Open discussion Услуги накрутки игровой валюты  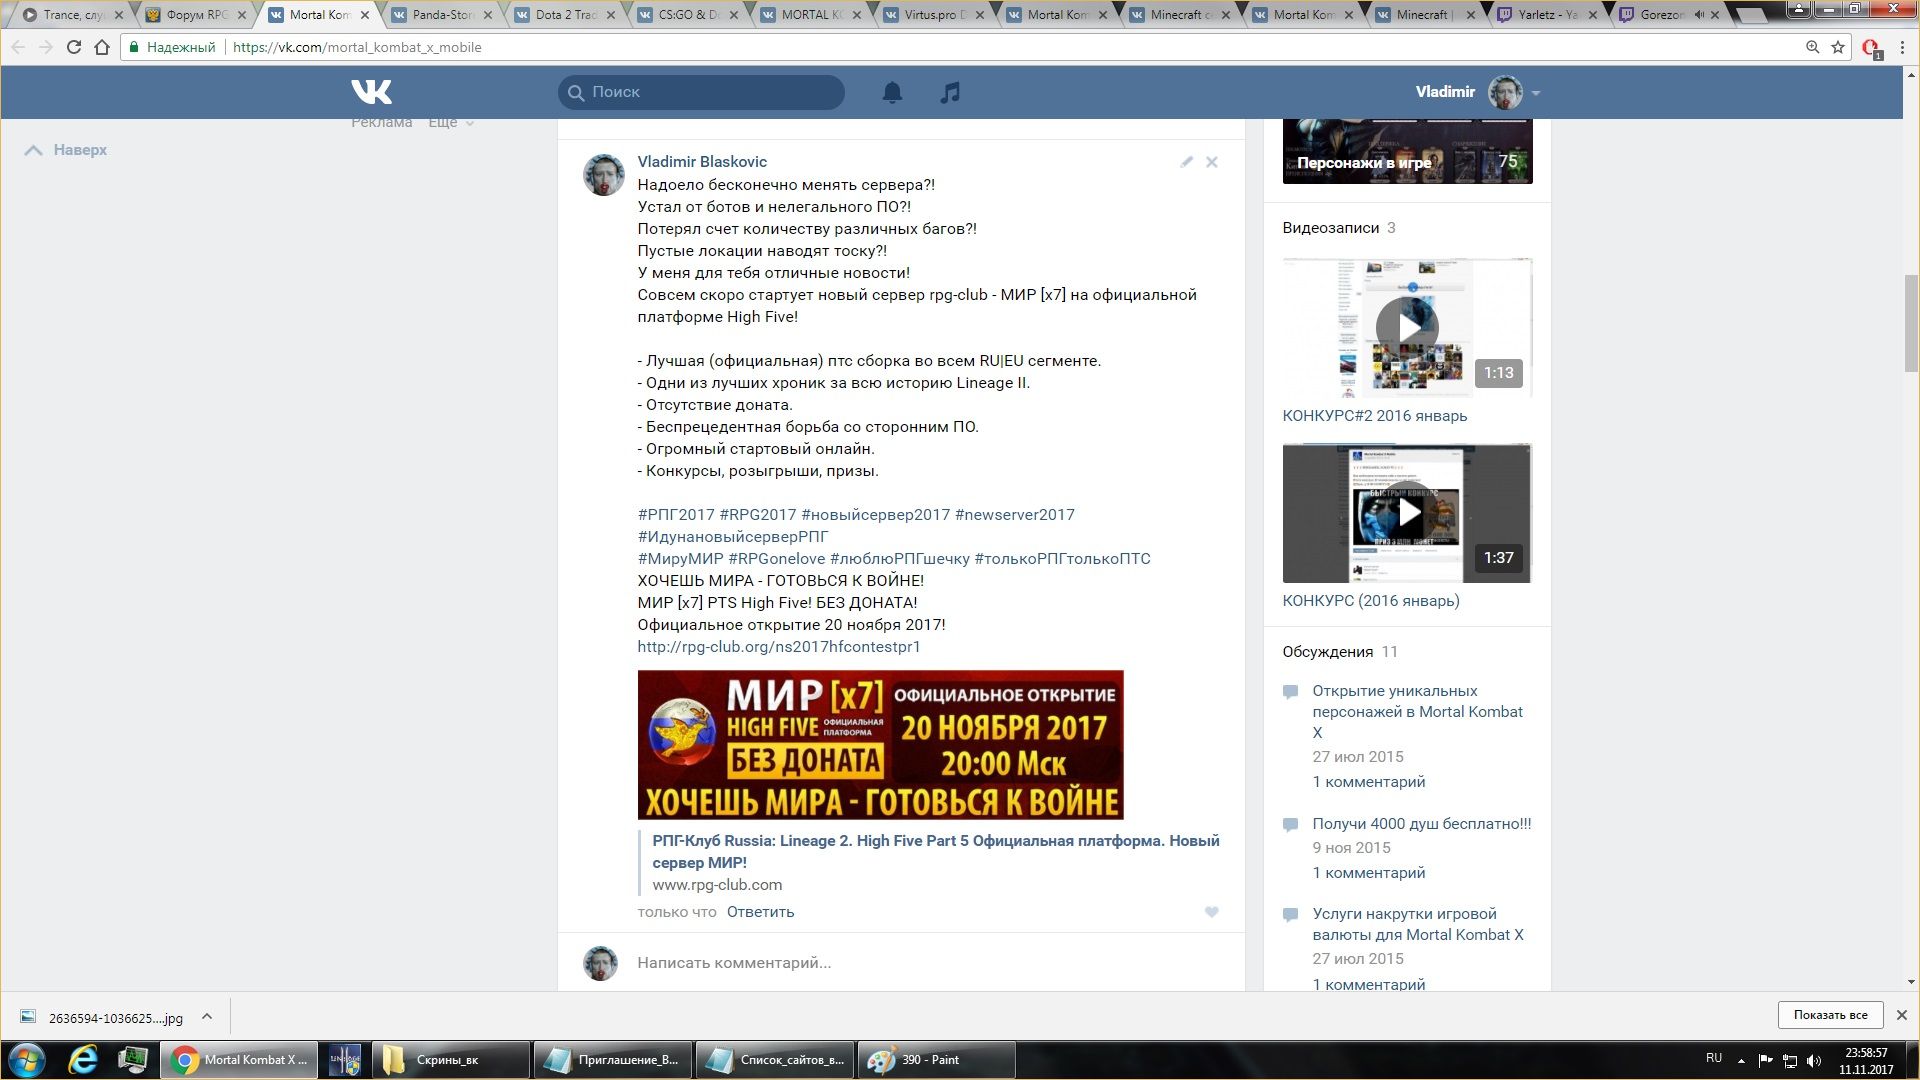click(x=1417, y=924)
